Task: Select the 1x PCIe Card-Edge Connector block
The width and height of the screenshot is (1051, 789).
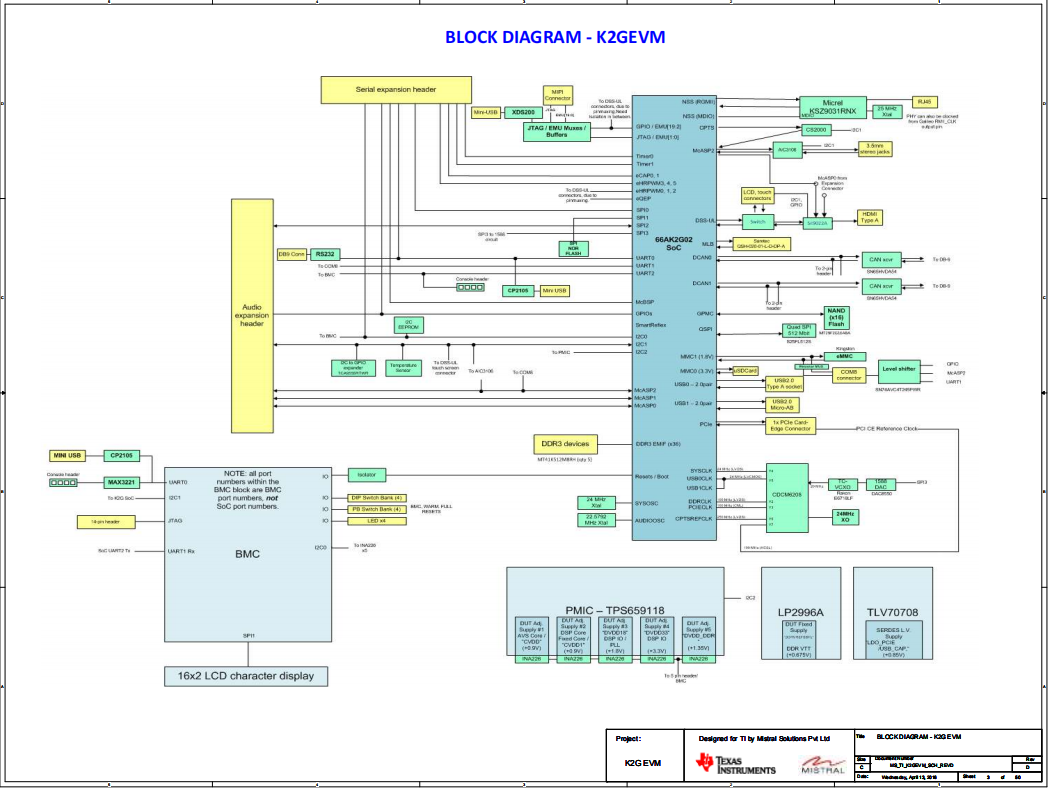Action: [790, 426]
